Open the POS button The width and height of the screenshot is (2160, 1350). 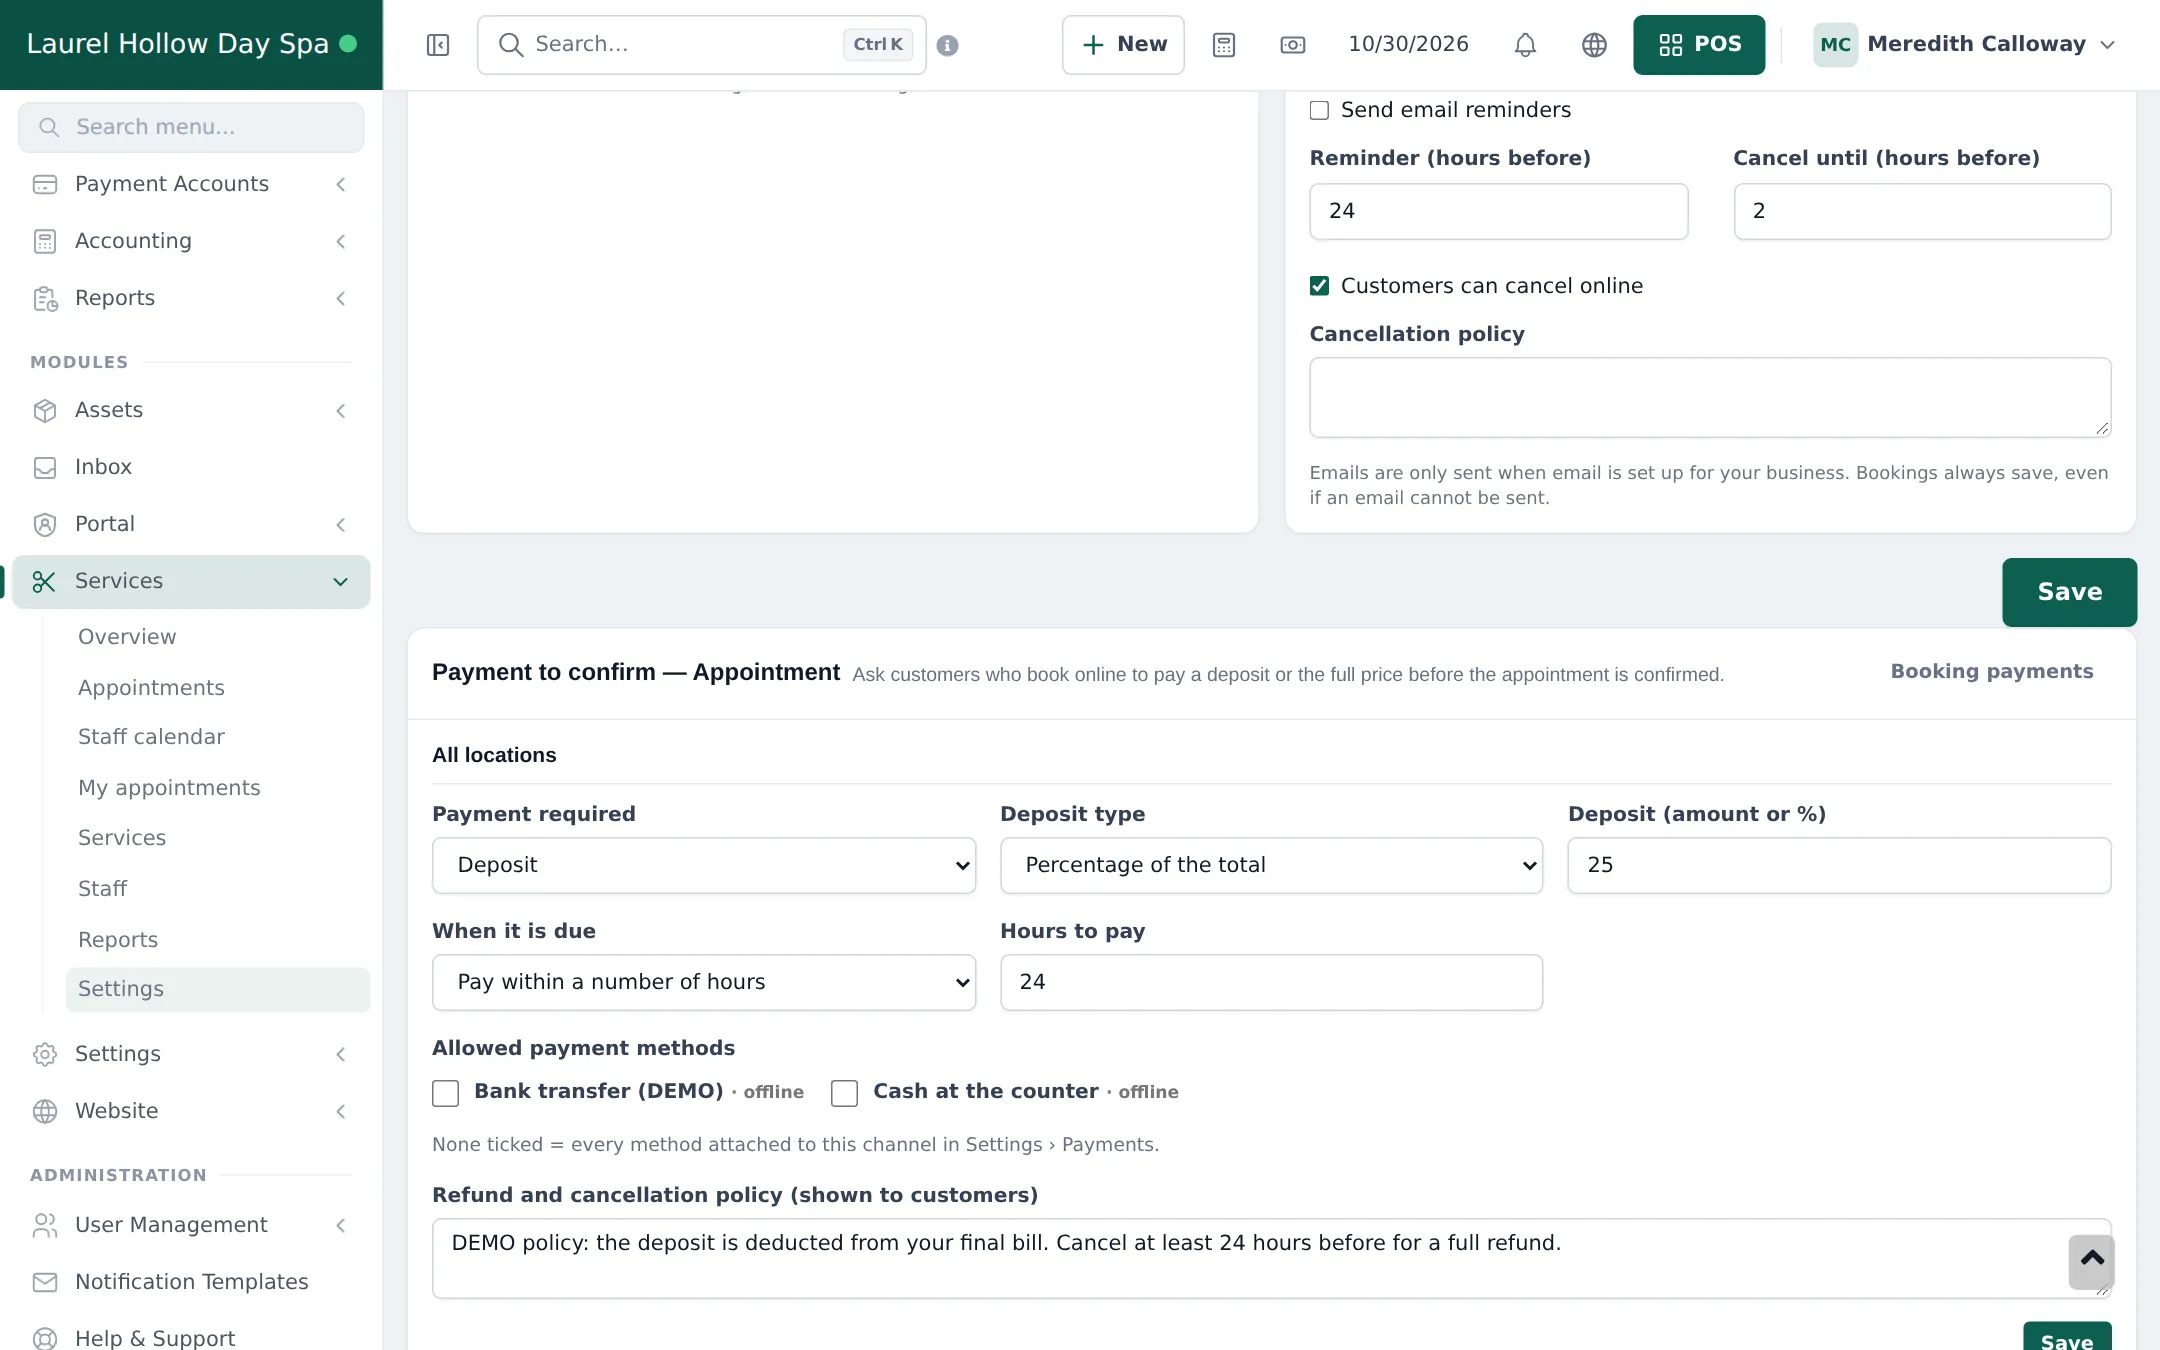coord(1699,45)
